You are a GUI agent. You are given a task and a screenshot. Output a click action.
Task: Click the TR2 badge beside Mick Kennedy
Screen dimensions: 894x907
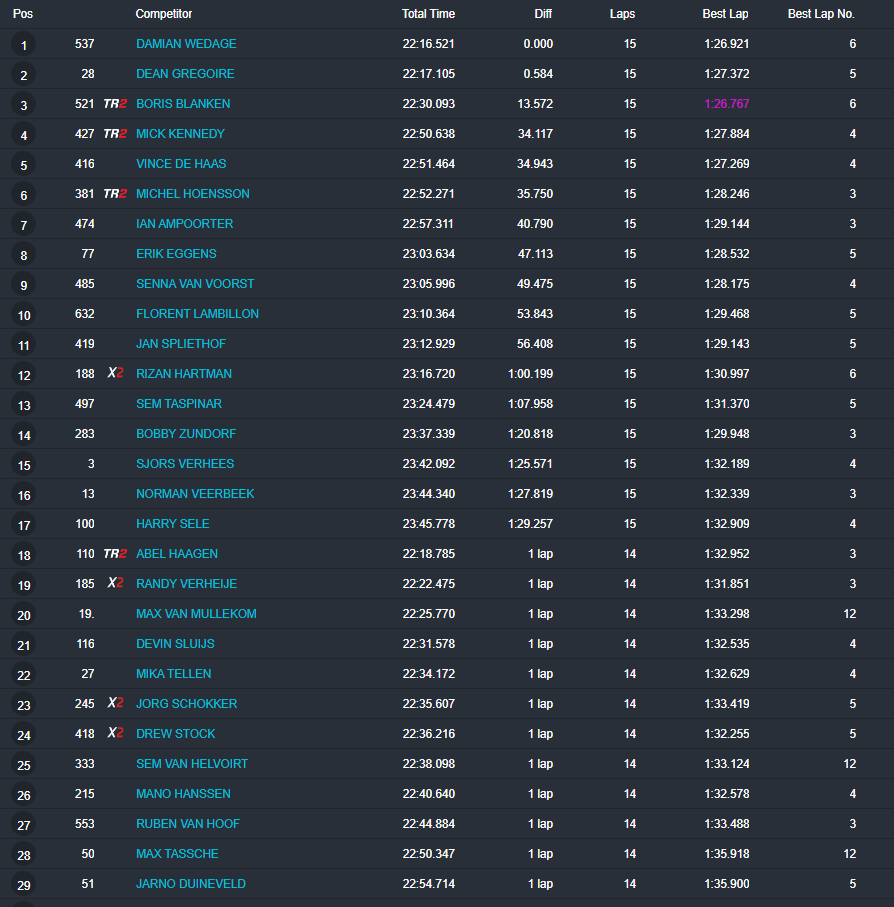coord(115,134)
